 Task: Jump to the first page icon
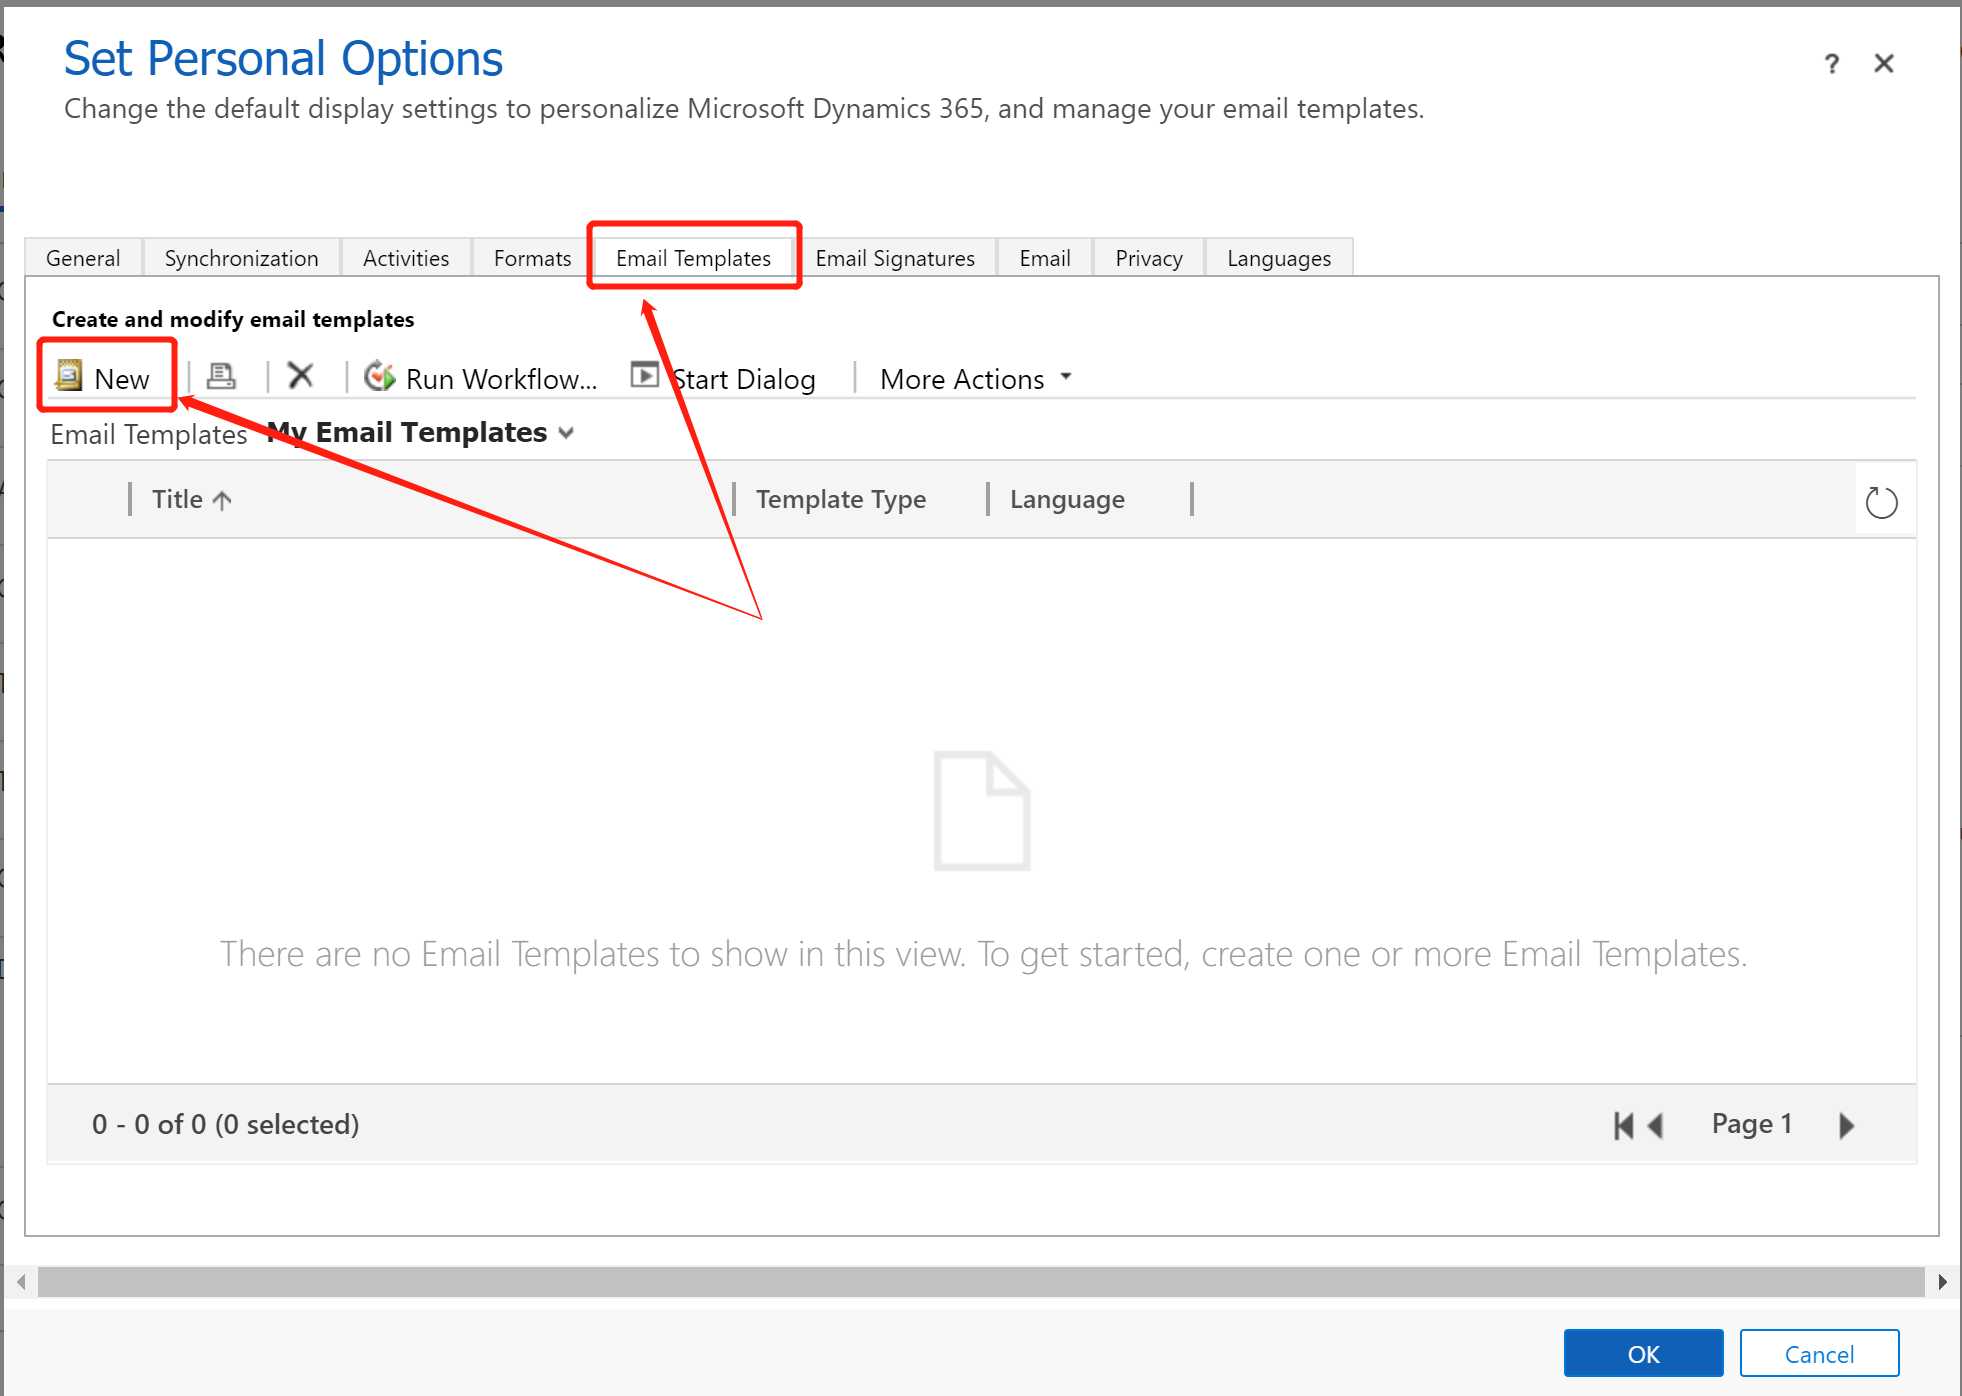click(1623, 1125)
